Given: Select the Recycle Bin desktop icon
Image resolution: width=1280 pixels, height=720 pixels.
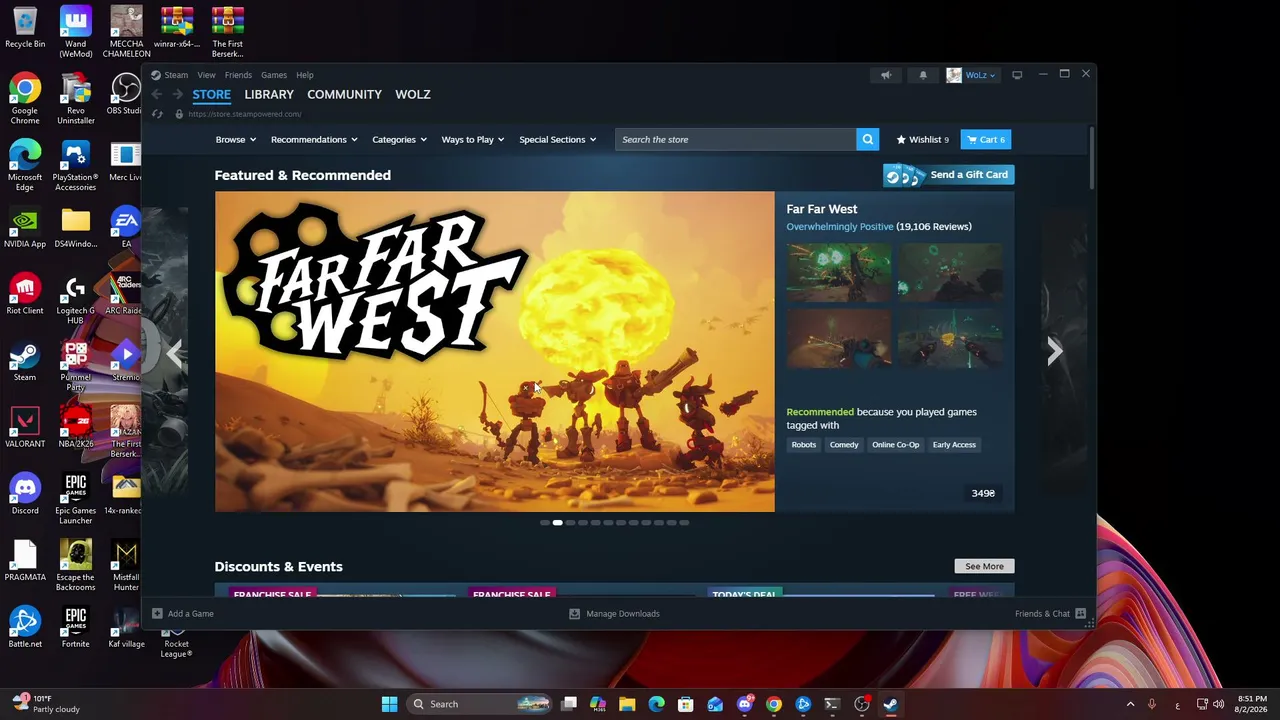Looking at the screenshot, I should pyautogui.click(x=25, y=28).
